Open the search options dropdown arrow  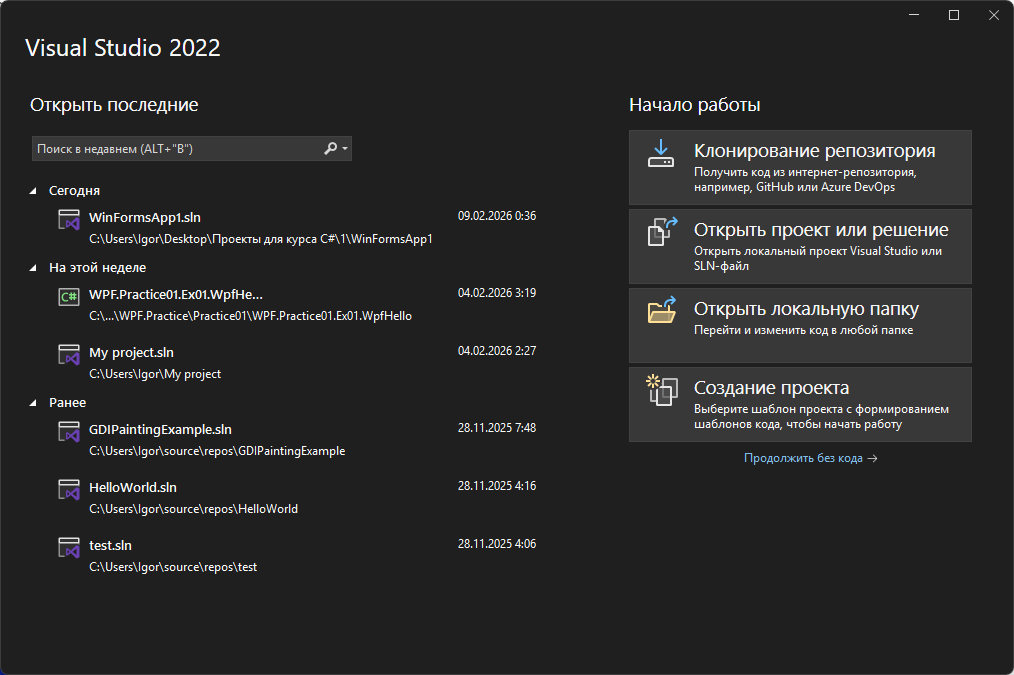[345, 149]
